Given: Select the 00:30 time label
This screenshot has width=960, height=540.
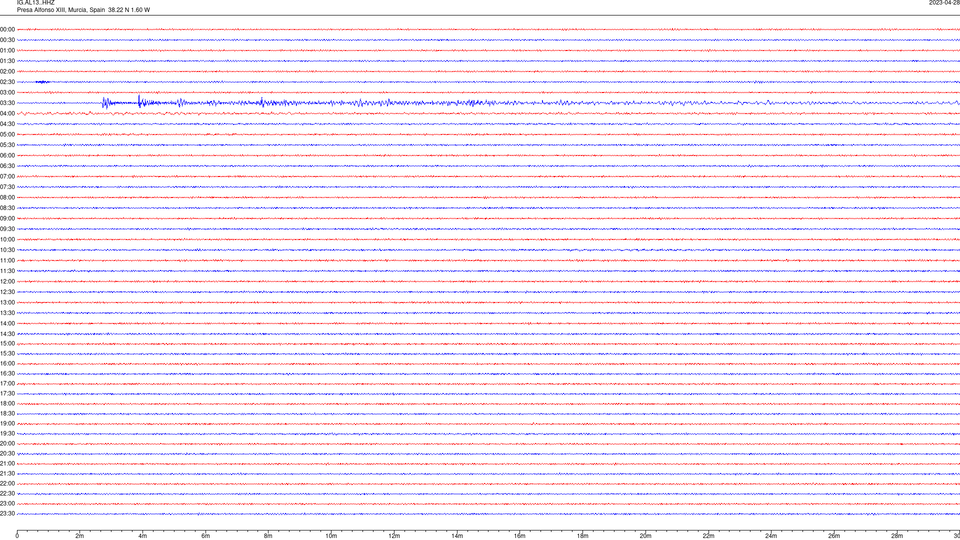Looking at the screenshot, I should click(7, 40).
